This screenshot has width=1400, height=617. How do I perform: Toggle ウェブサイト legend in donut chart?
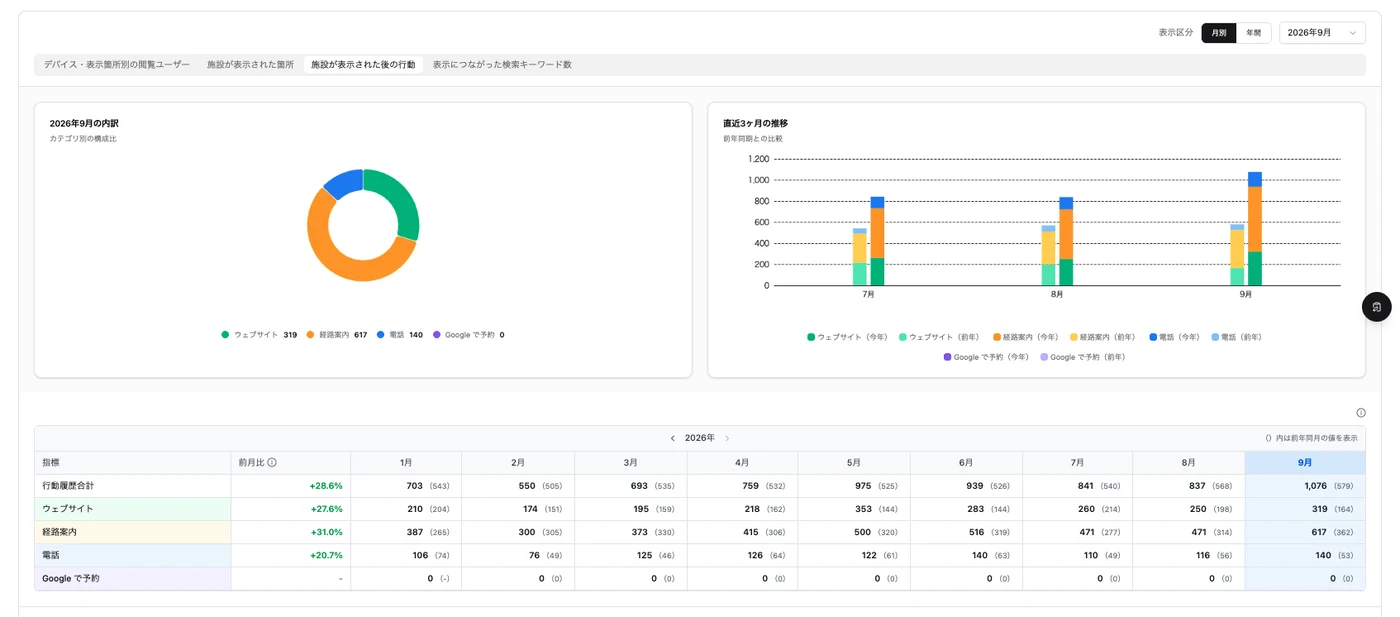(259, 335)
